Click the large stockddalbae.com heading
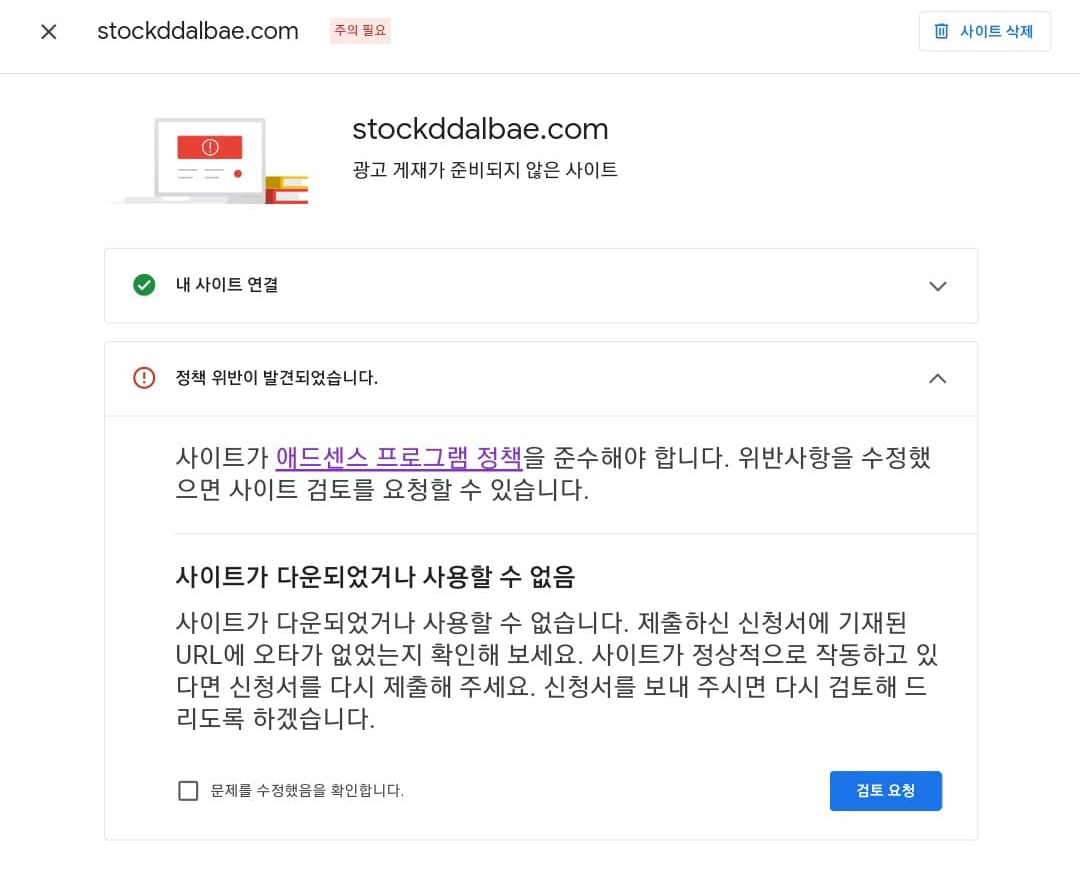This screenshot has height=873, width=1080. point(481,129)
